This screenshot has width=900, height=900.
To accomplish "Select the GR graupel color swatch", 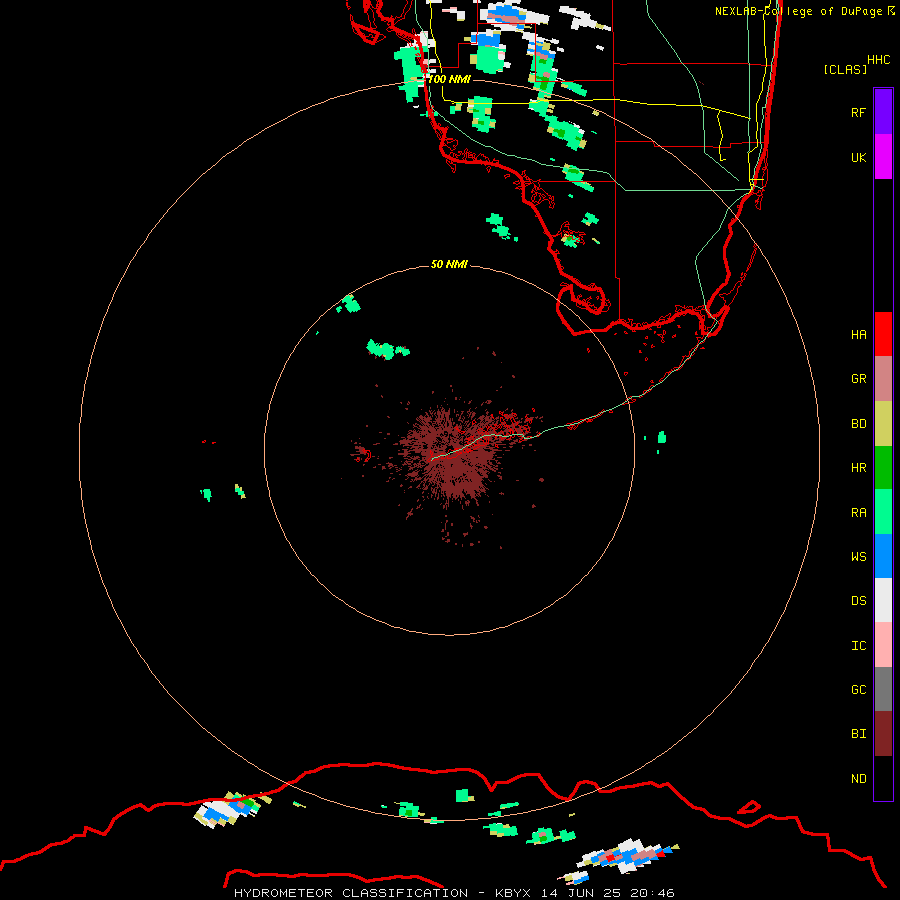I will pyautogui.click(x=883, y=379).
